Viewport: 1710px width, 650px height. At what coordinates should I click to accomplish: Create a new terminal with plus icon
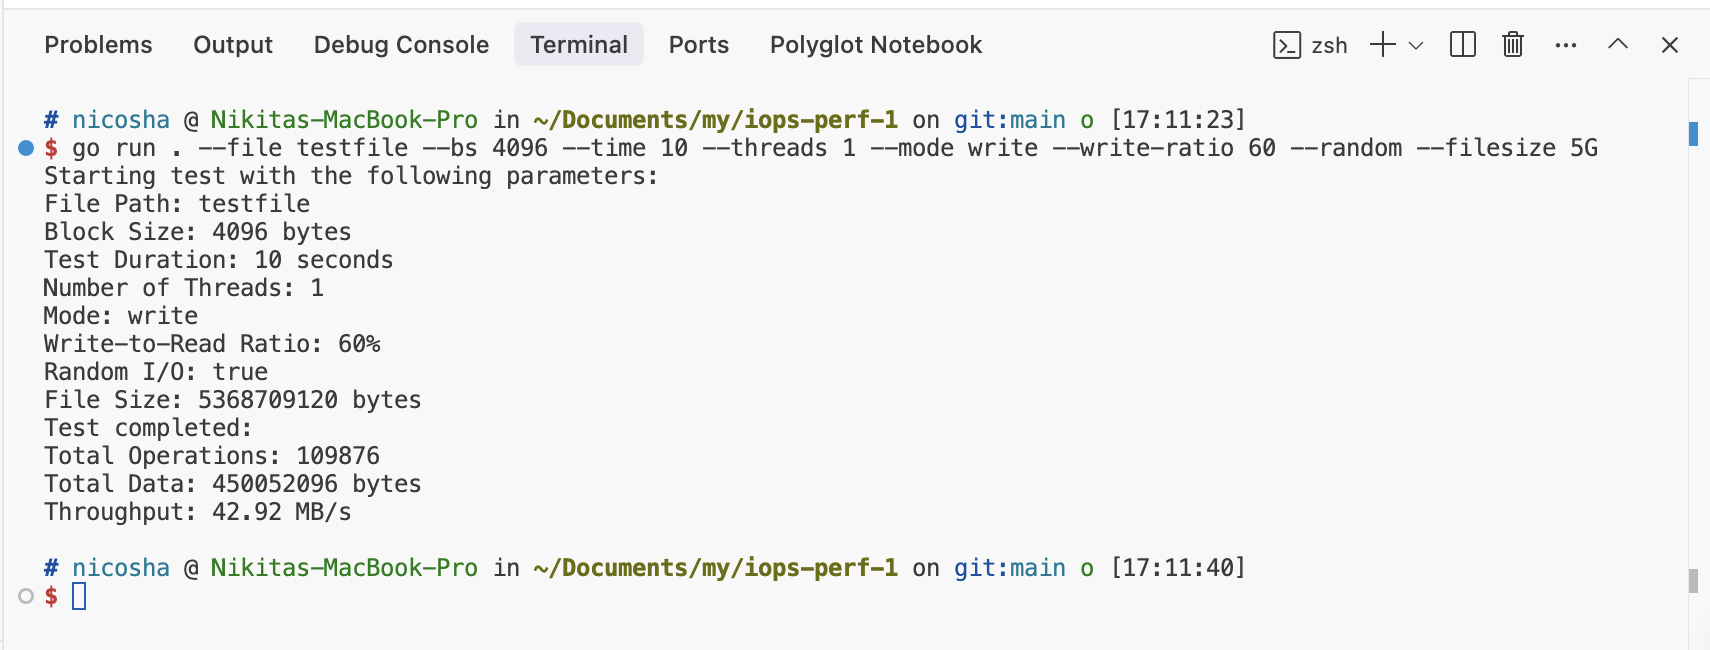1382,45
